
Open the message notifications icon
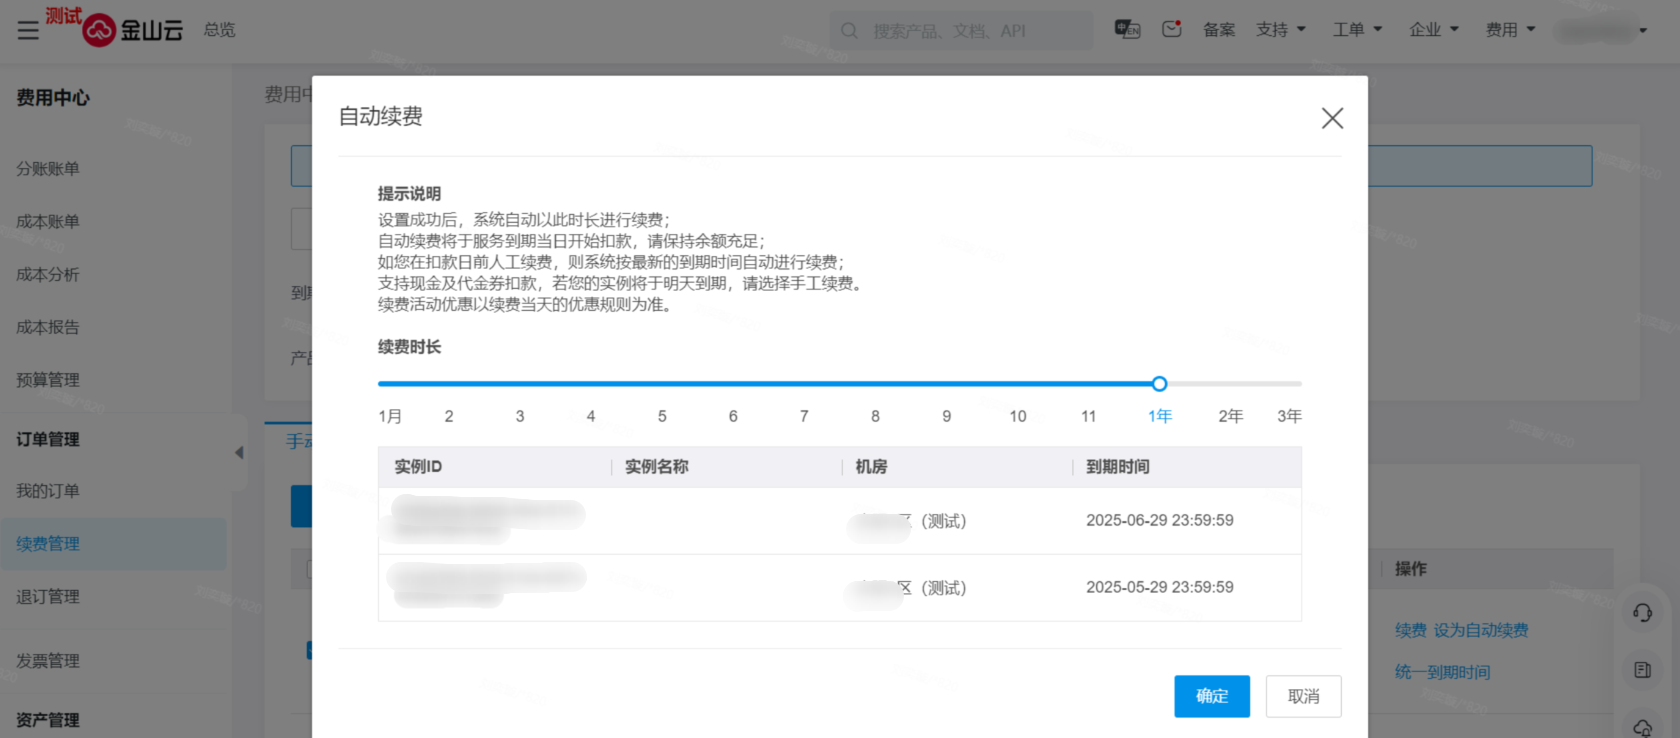pyautogui.click(x=1172, y=30)
